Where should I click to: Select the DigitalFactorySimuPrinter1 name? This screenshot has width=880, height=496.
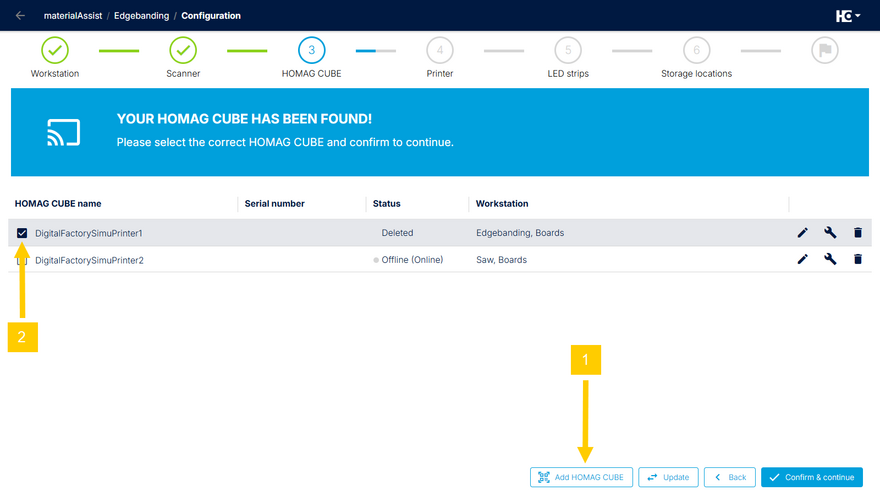[x=89, y=233]
